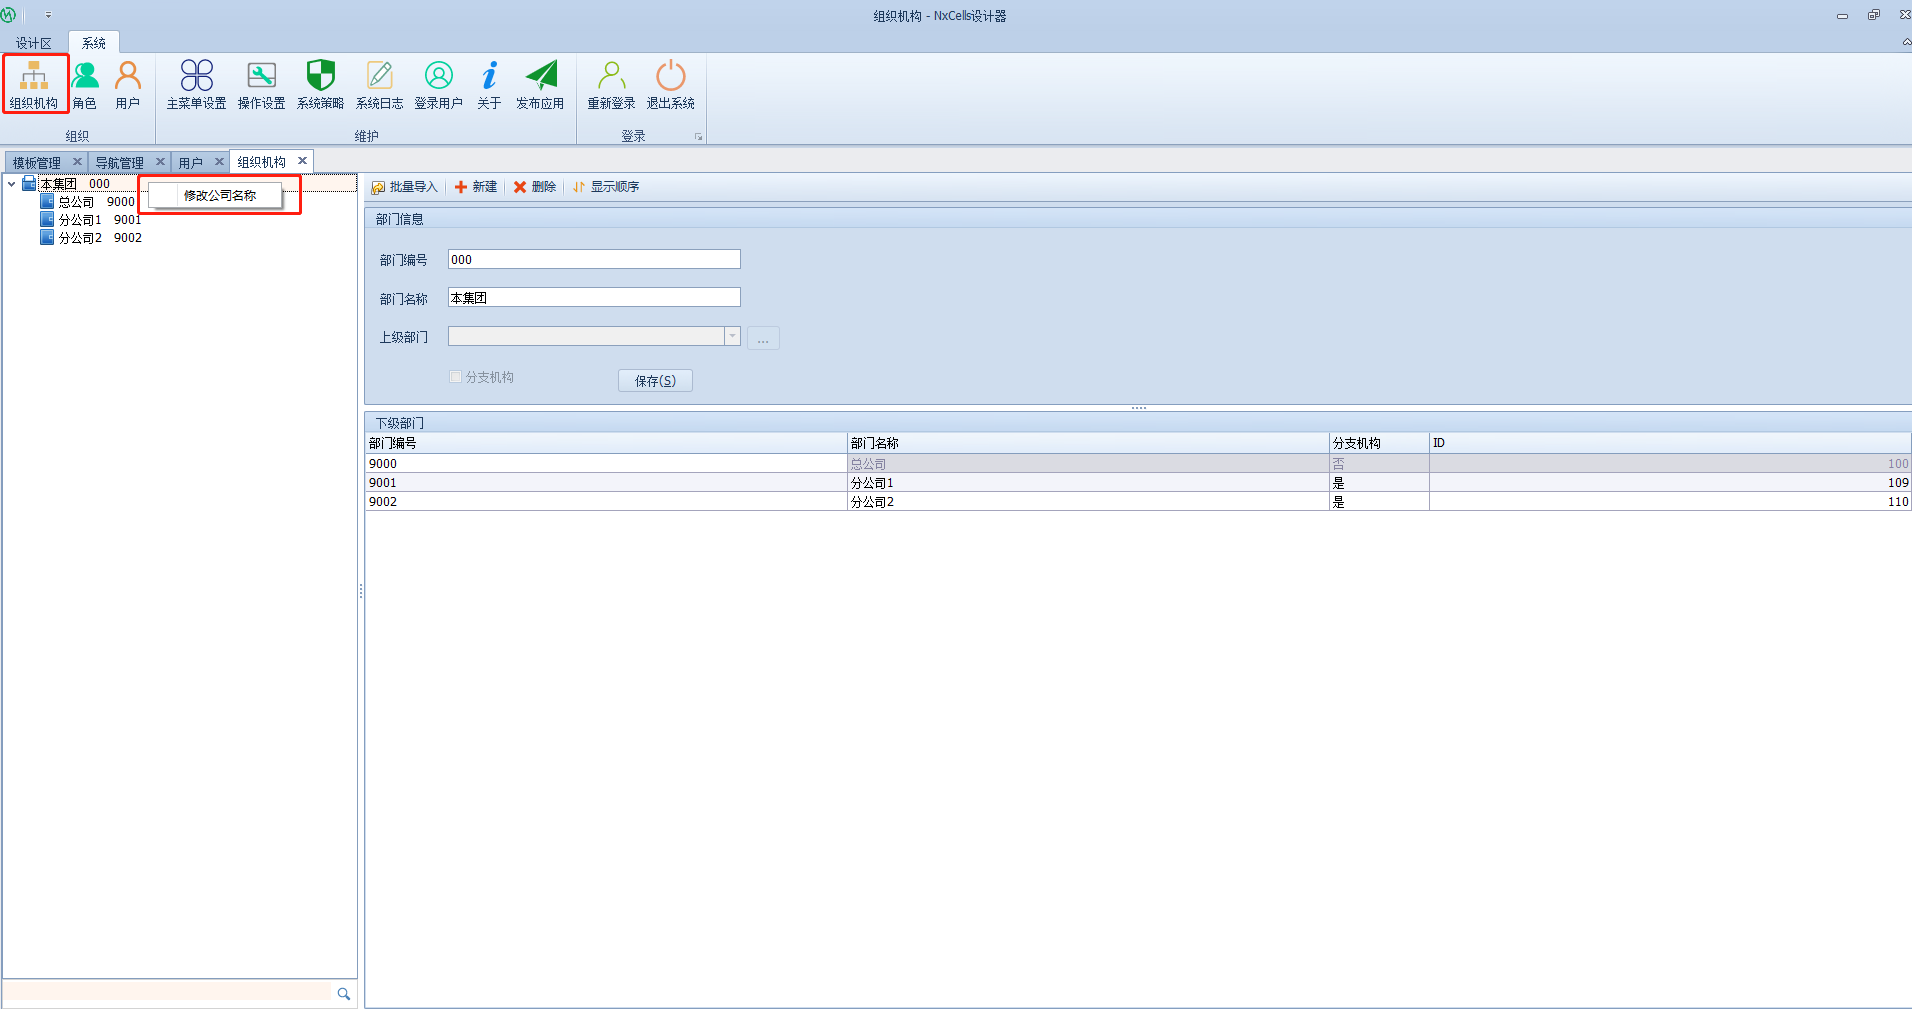The image size is (1912, 1009).
Task: Click 发布应用 paper plane icon
Action: point(540,84)
